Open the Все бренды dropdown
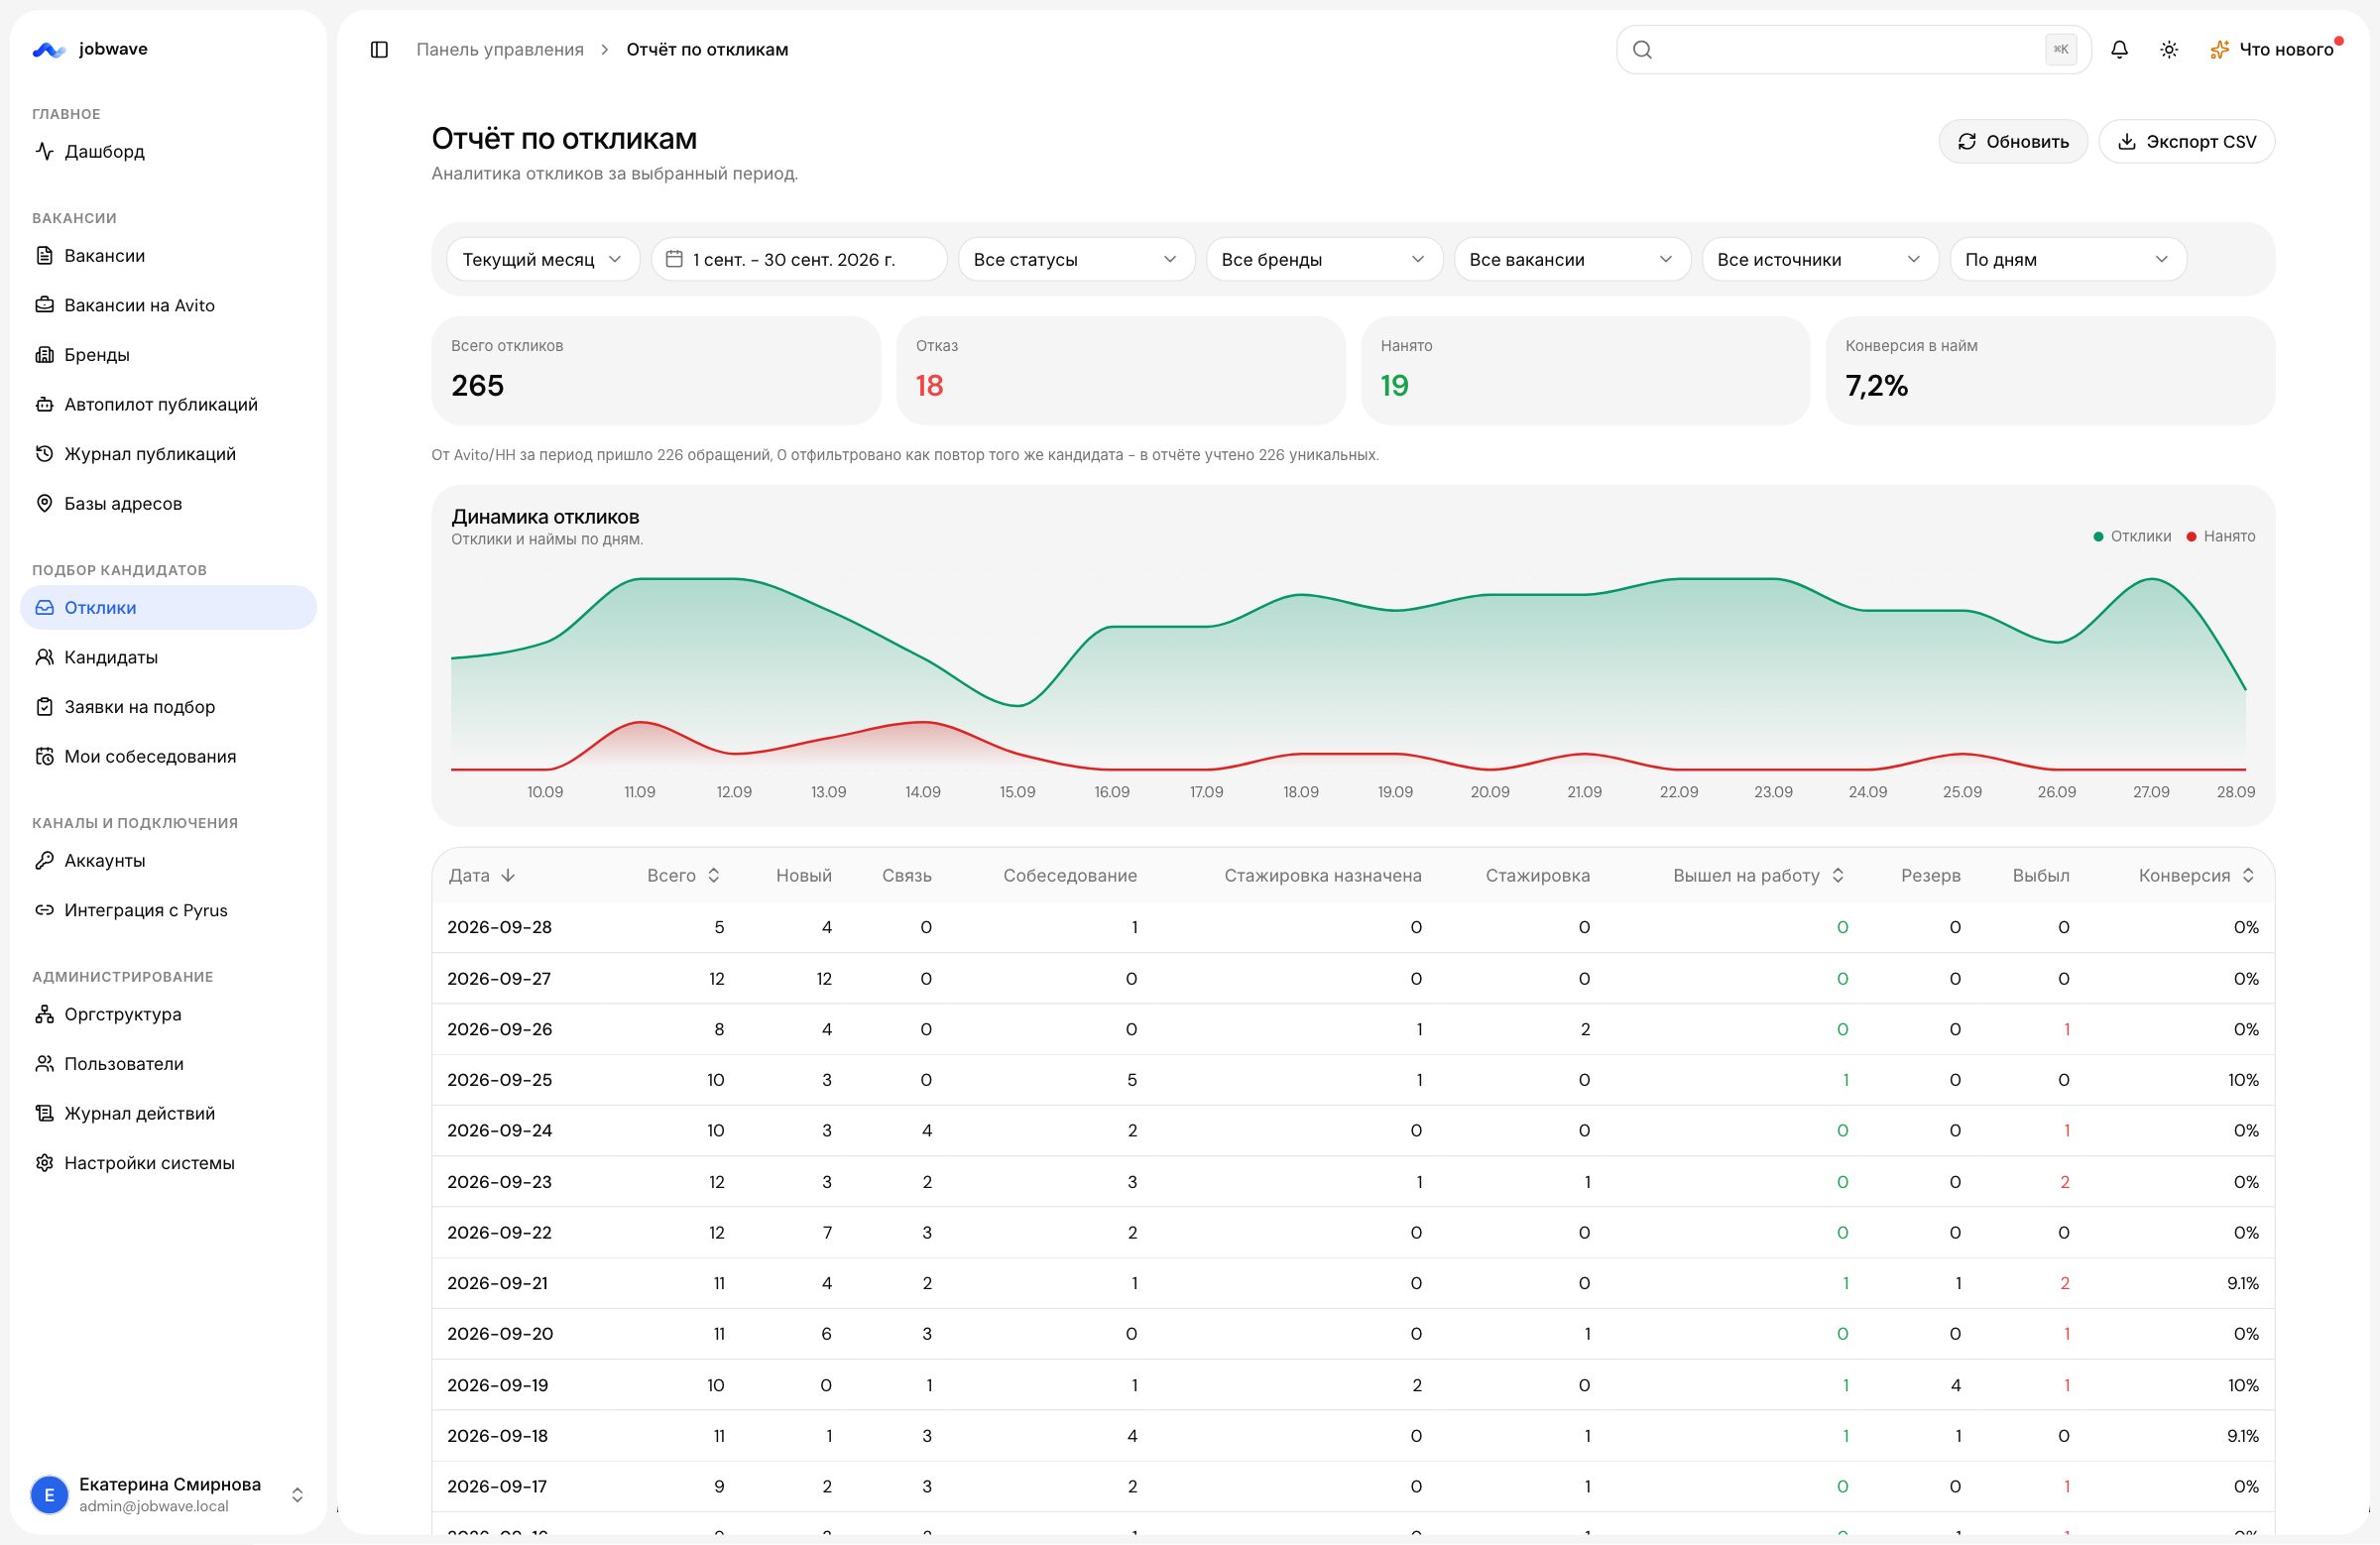The width and height of the screenshot is (2380, 1545). coord(1324,259)
